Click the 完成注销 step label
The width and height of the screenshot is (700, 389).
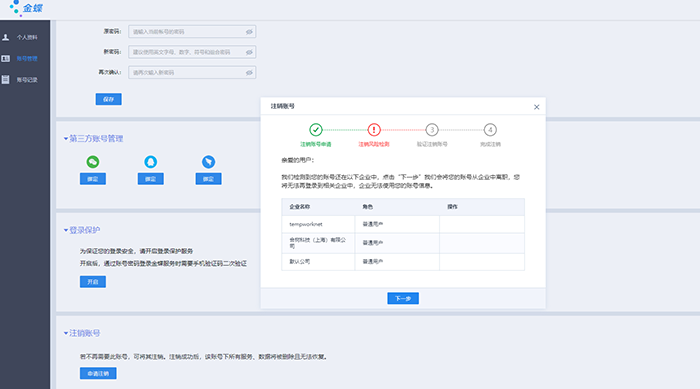[490, 144]
